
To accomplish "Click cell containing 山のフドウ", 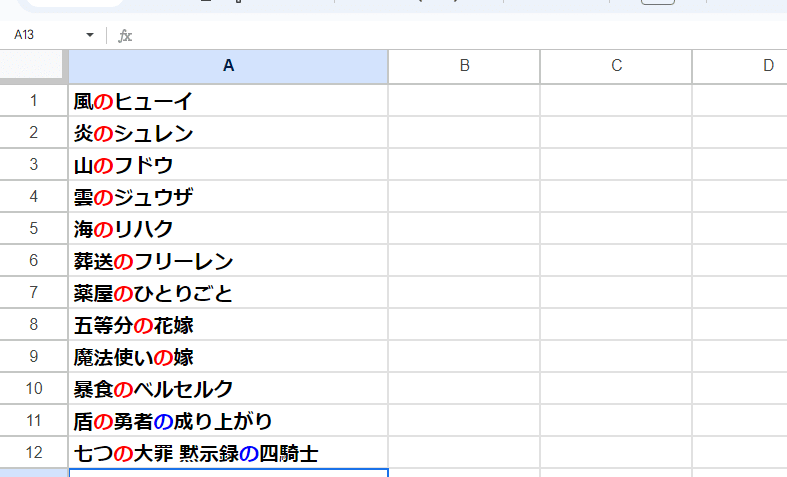I will click(228, 165).
